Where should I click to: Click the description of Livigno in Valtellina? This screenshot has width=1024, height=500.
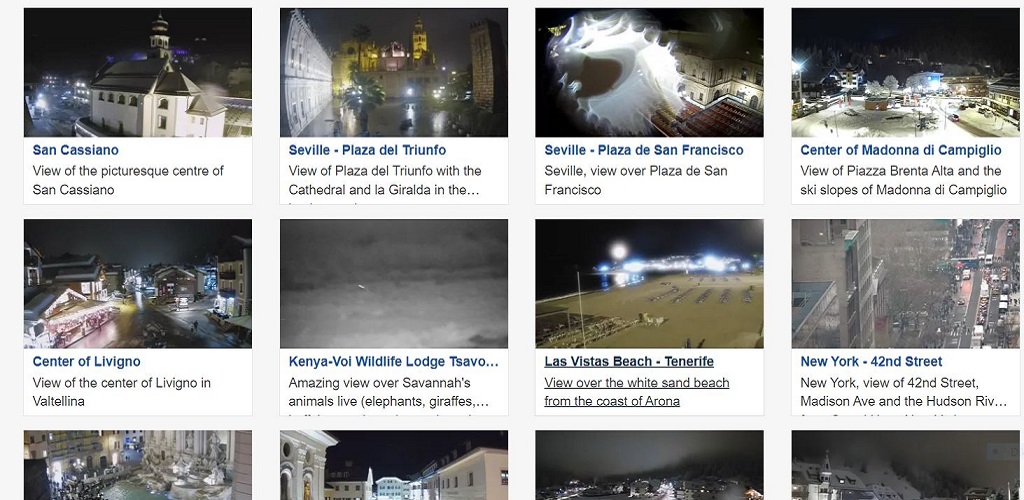tap(121, 392)
